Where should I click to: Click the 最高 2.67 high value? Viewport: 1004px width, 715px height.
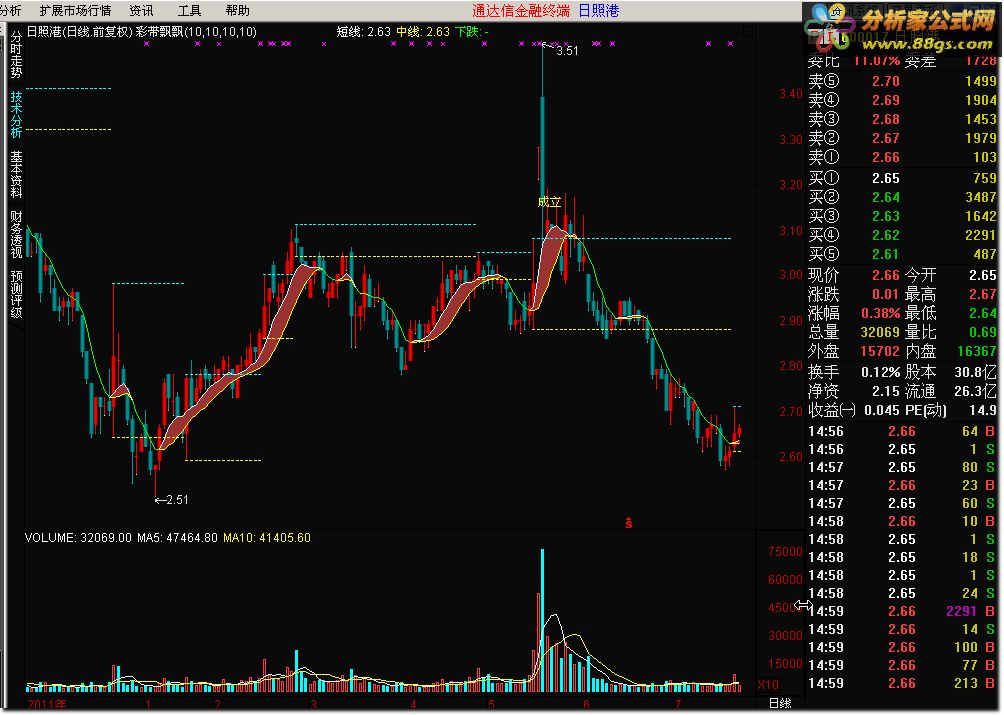click(983, 294)
